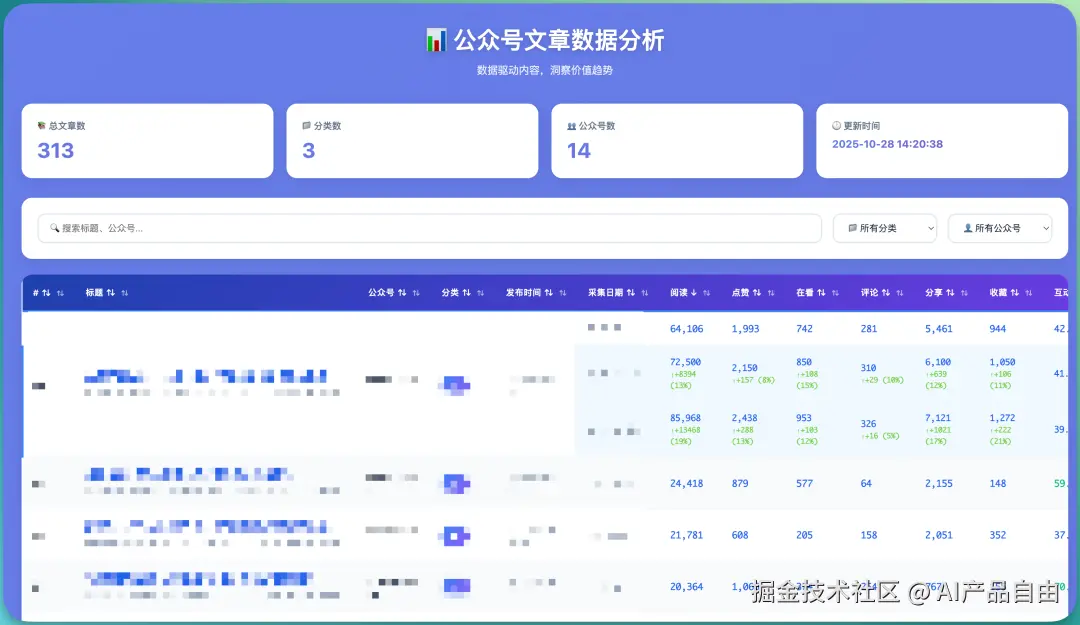
Task: Select the 在看 value 850
Action: (x=804, y=362)
